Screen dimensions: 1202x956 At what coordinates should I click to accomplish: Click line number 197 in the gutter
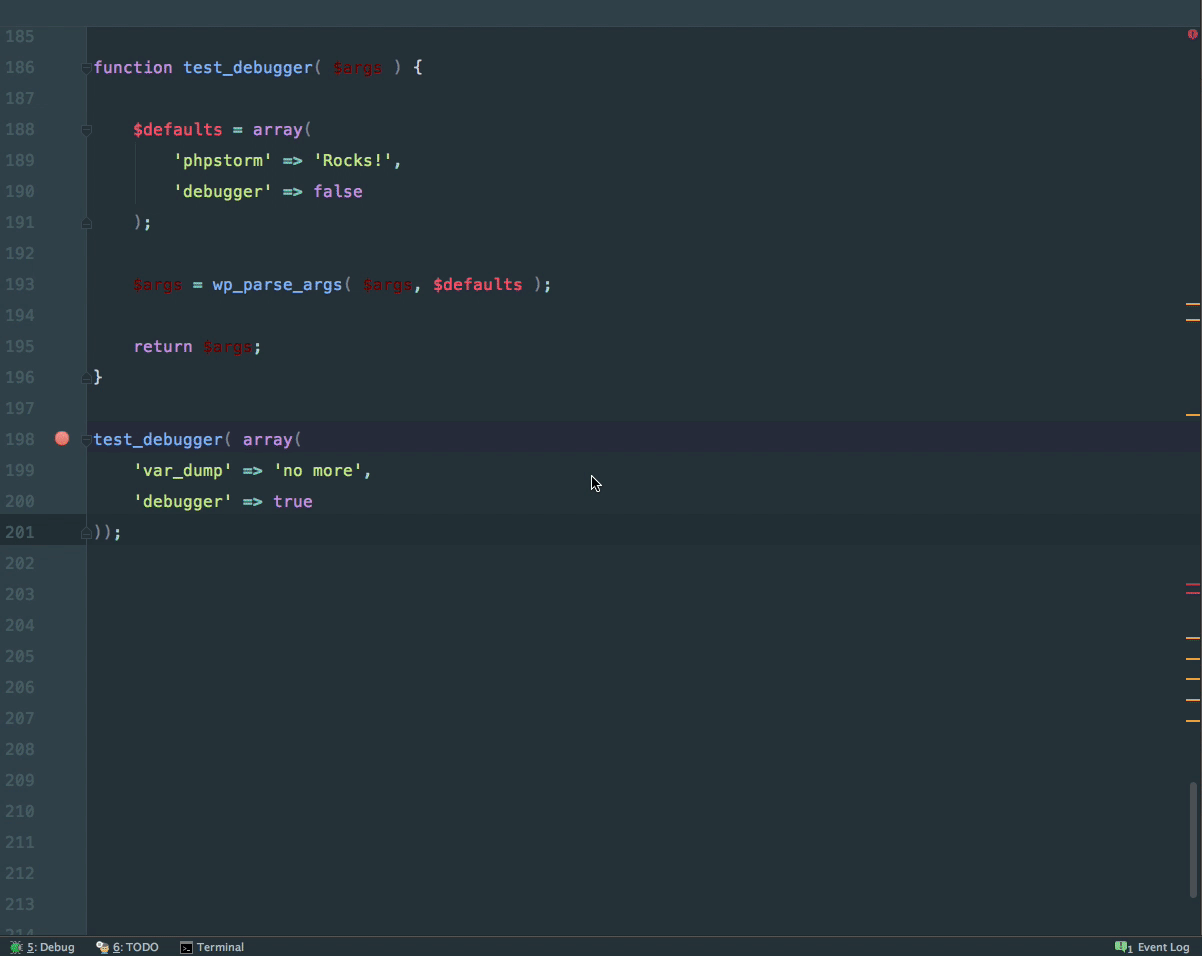click(x=20, y=408)
